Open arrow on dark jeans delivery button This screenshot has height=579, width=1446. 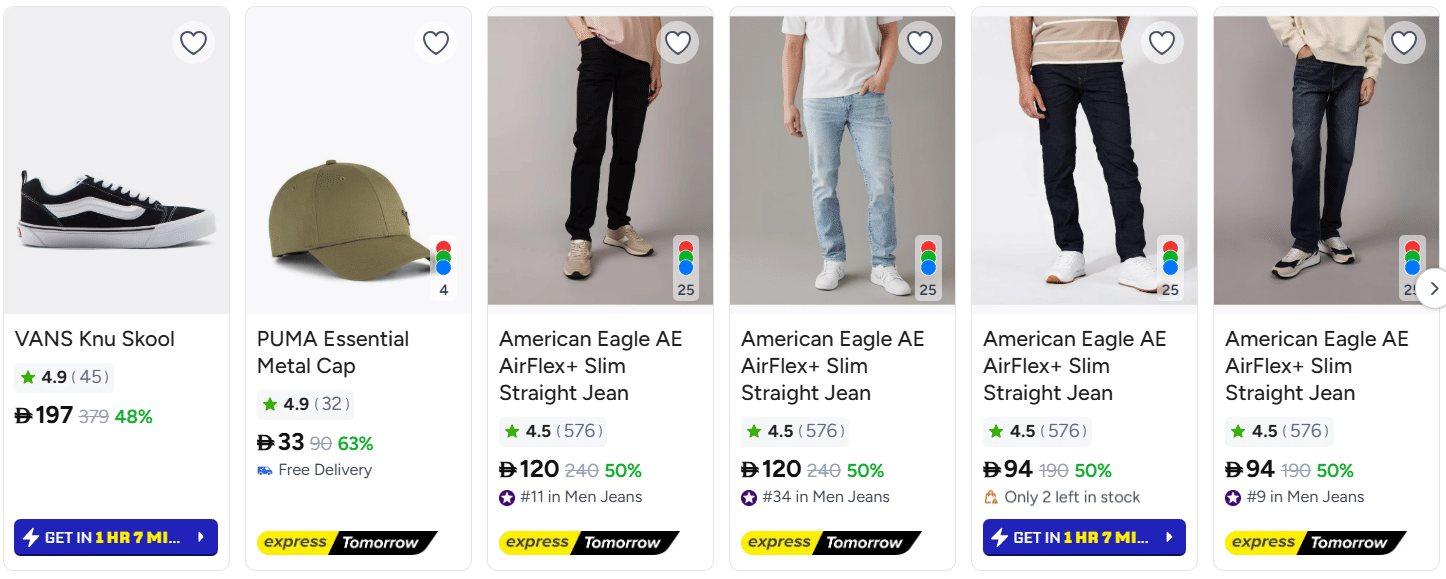coord(1169,538)
